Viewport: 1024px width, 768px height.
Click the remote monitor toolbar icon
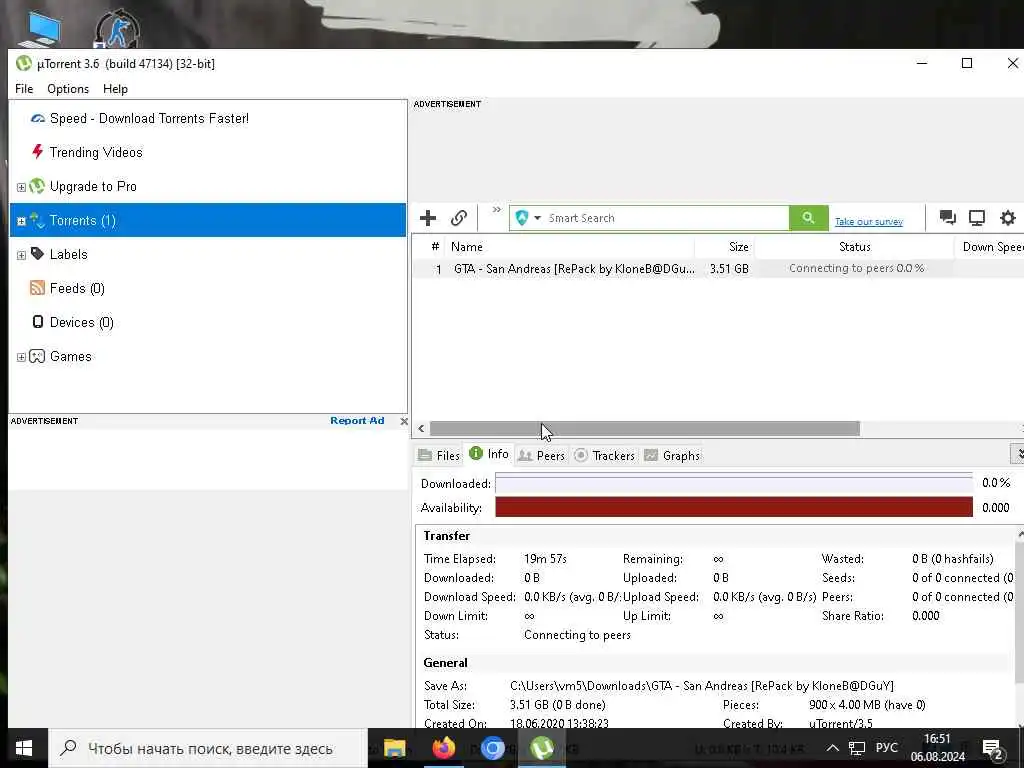click(976, 217)
